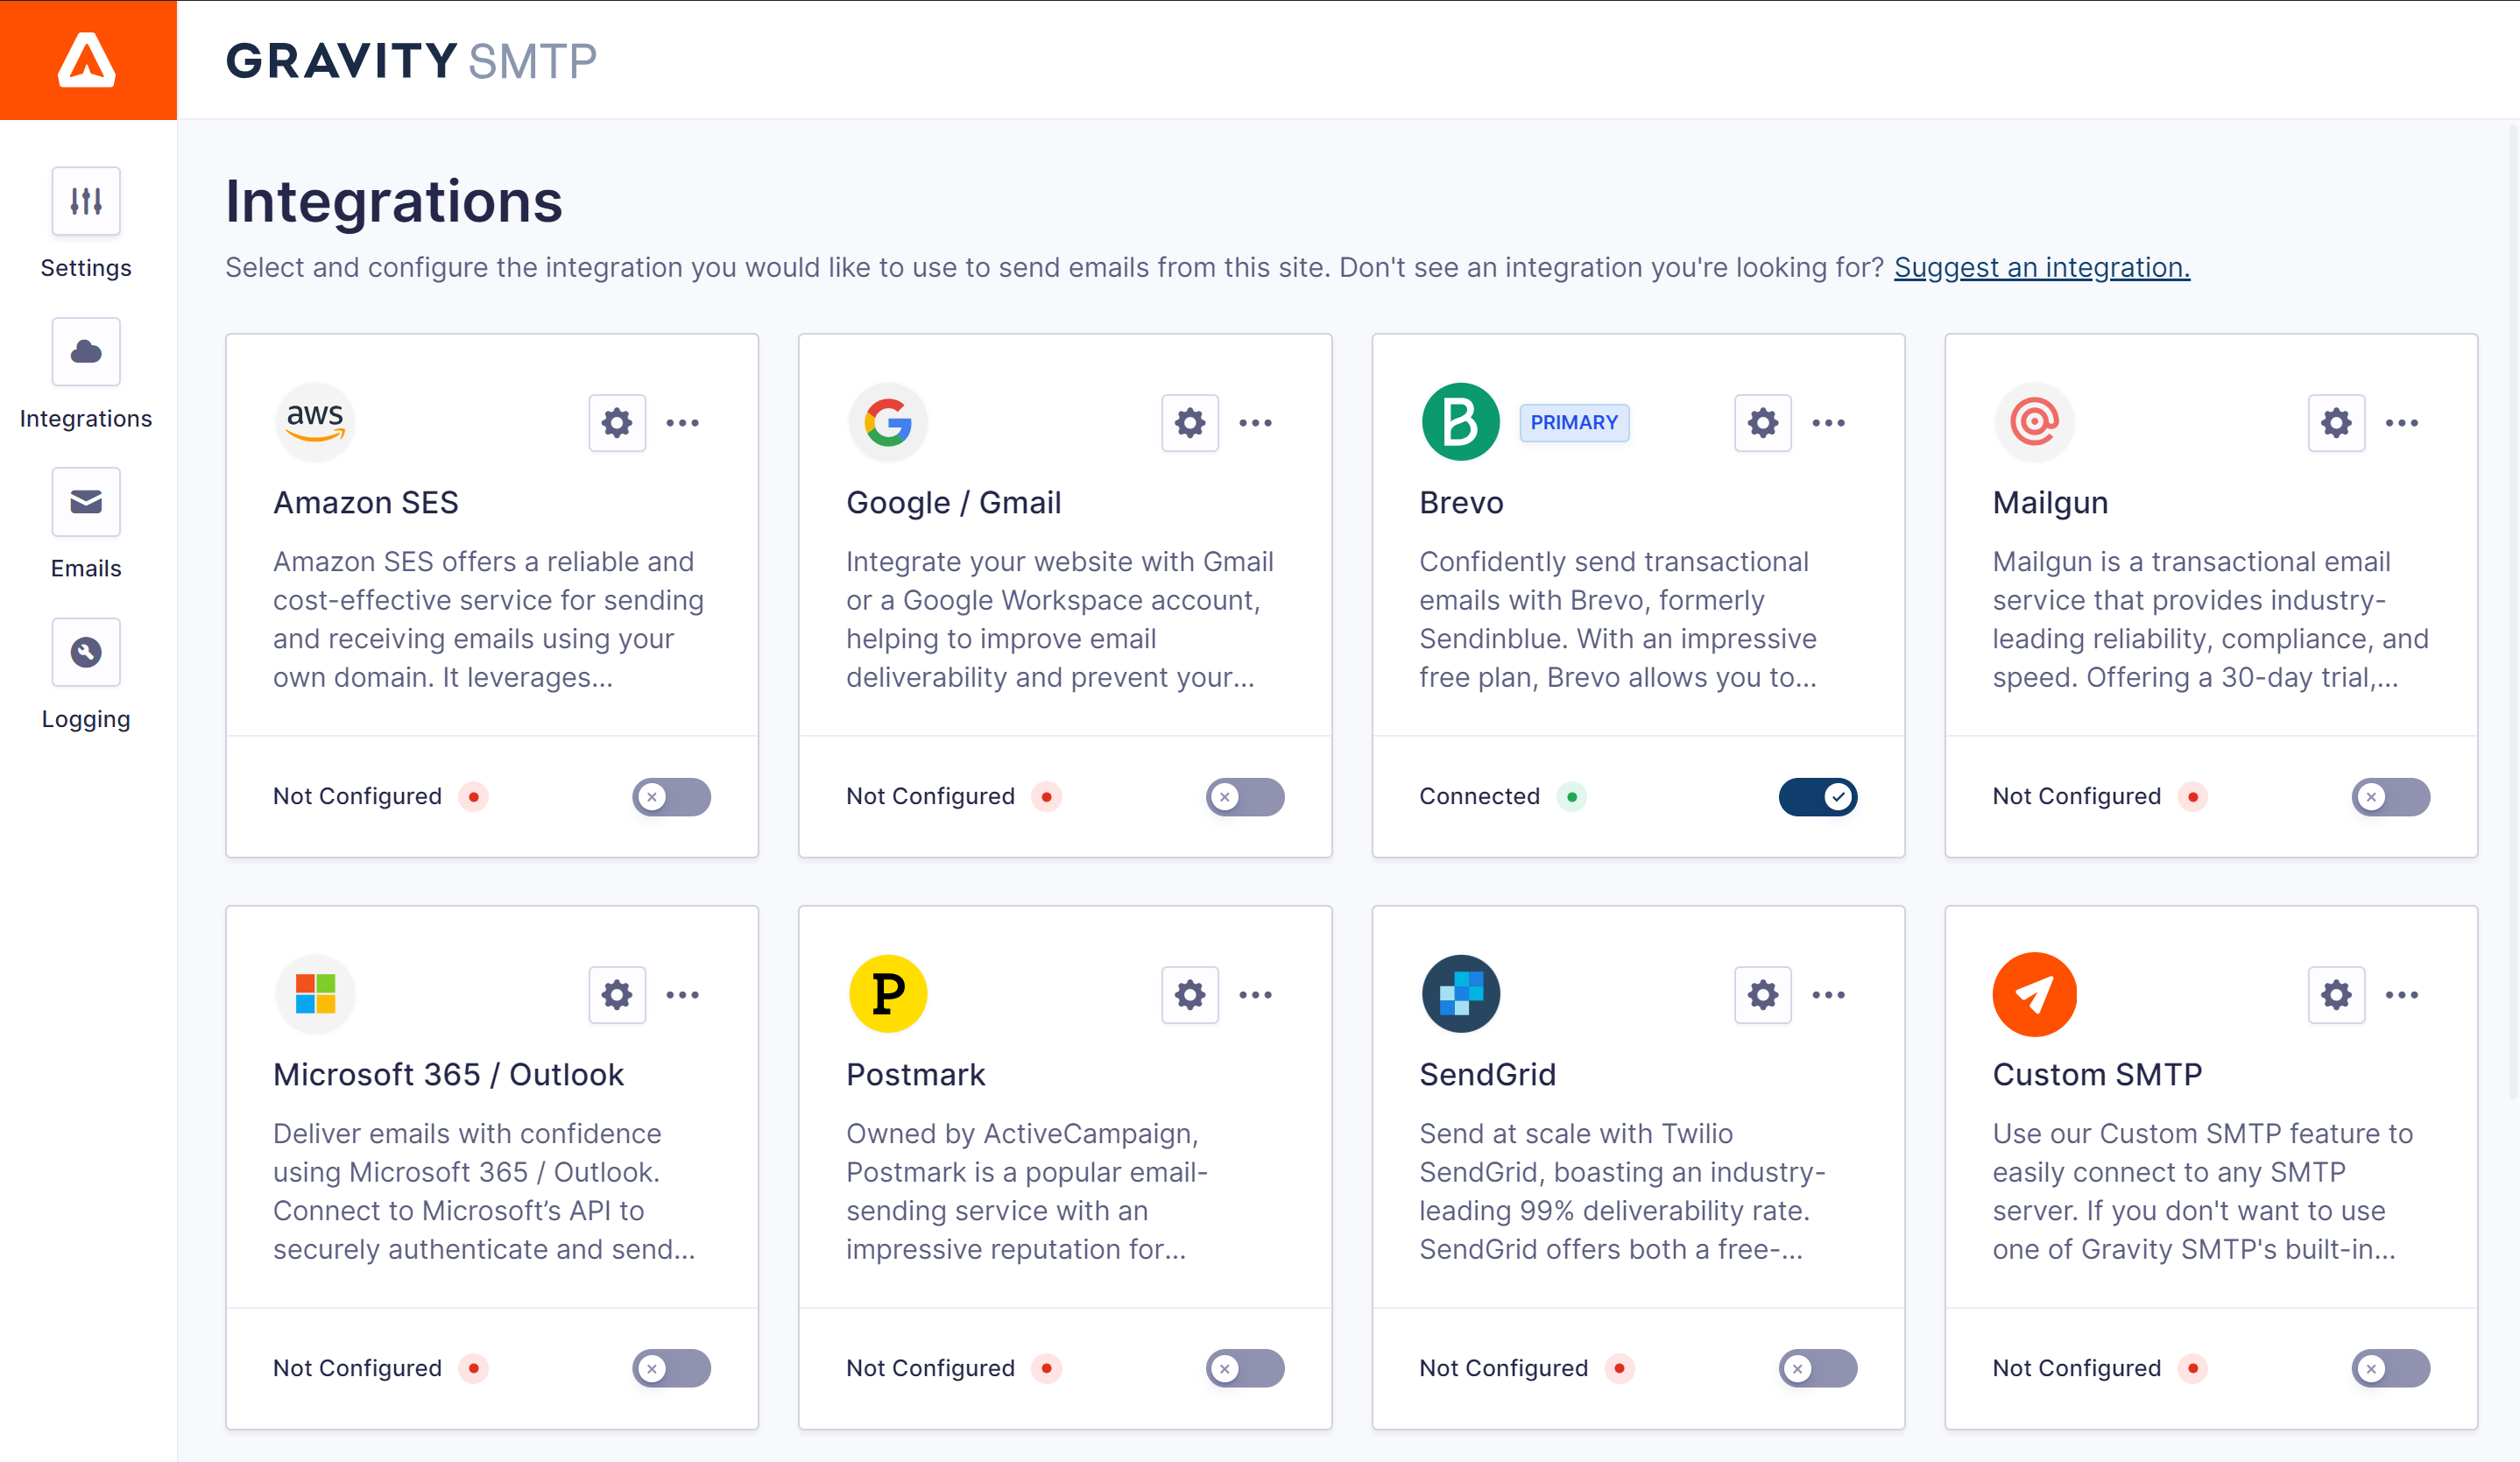The height and width of the screenshot is (1462, 2520).
Task: Go to Emails label in sidebar
Action: pos(86,568)
